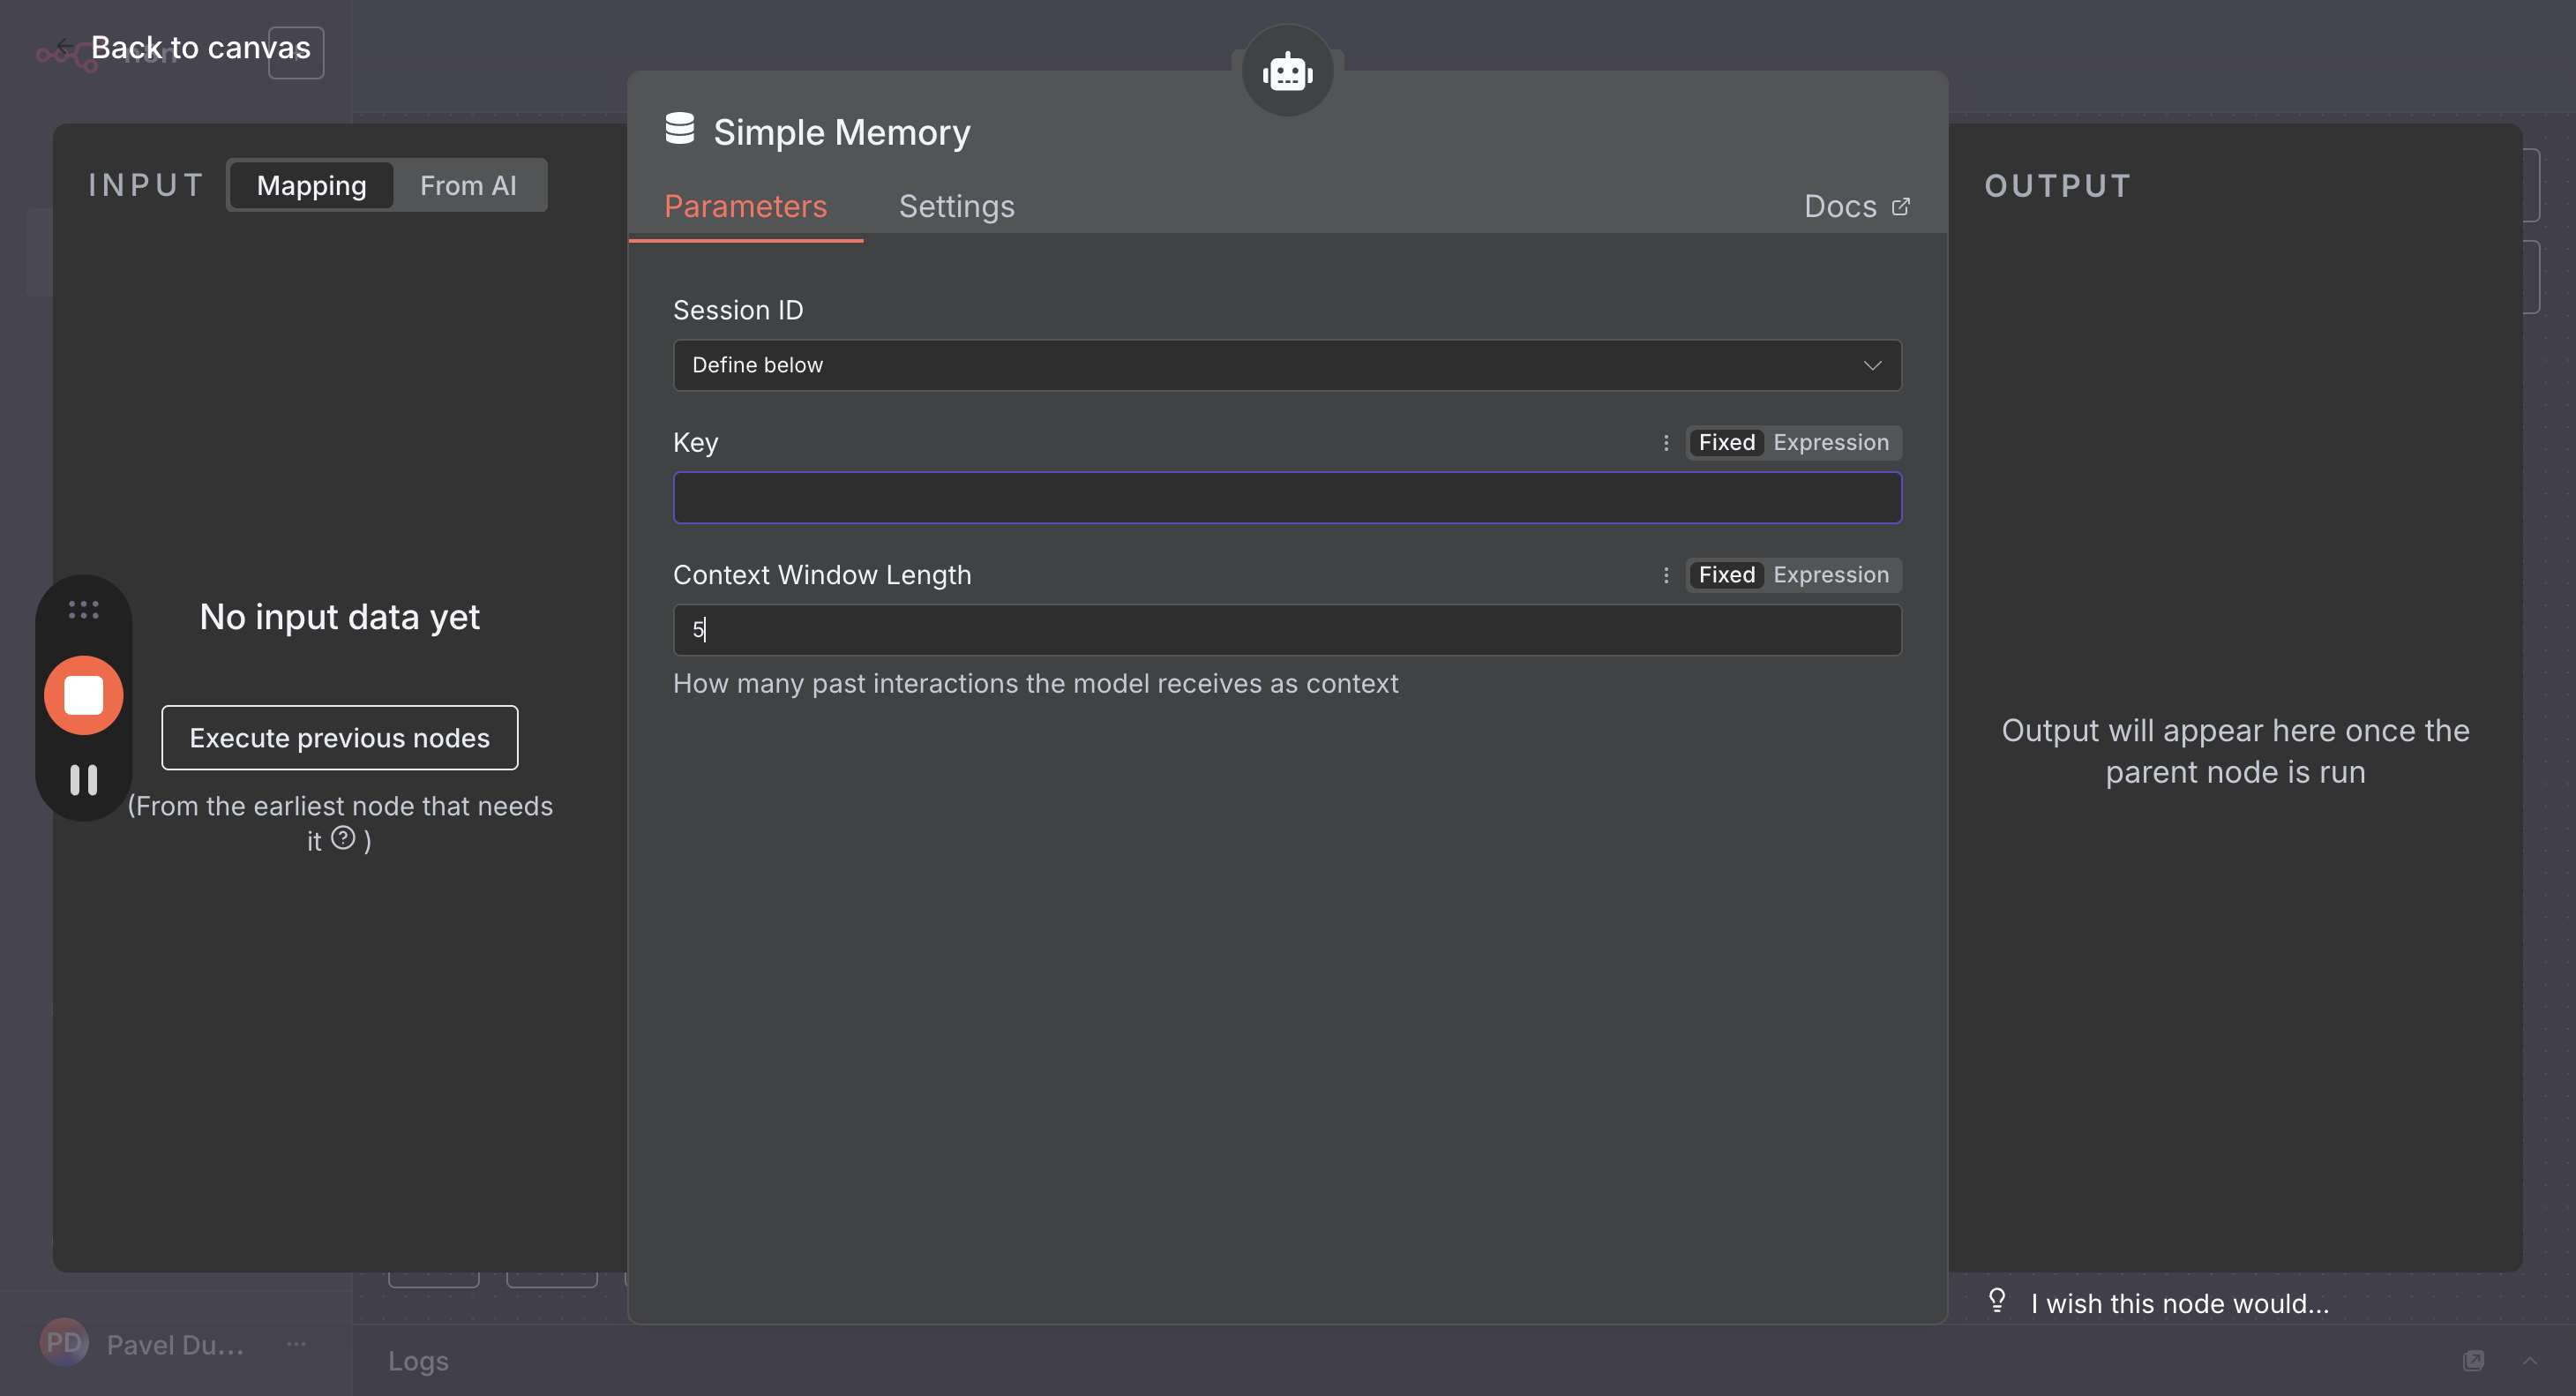Expand the Logs panel chevron

[2529, 1360]
